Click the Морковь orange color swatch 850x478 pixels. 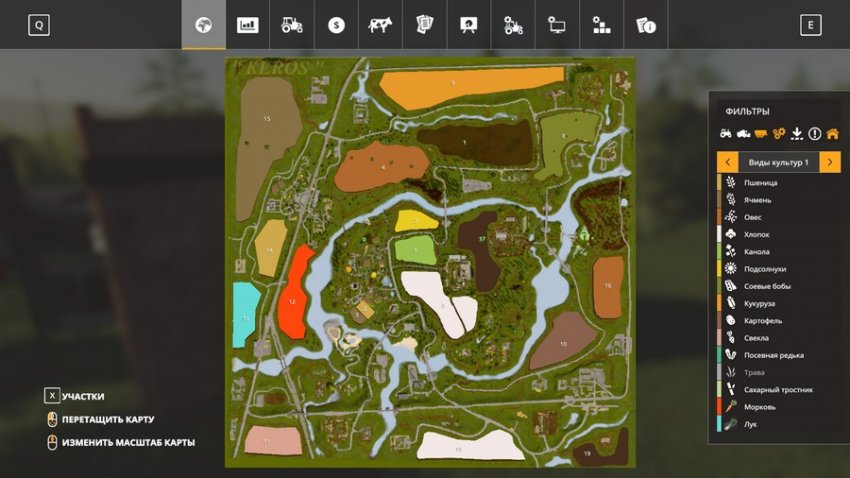tap(720, 407)
